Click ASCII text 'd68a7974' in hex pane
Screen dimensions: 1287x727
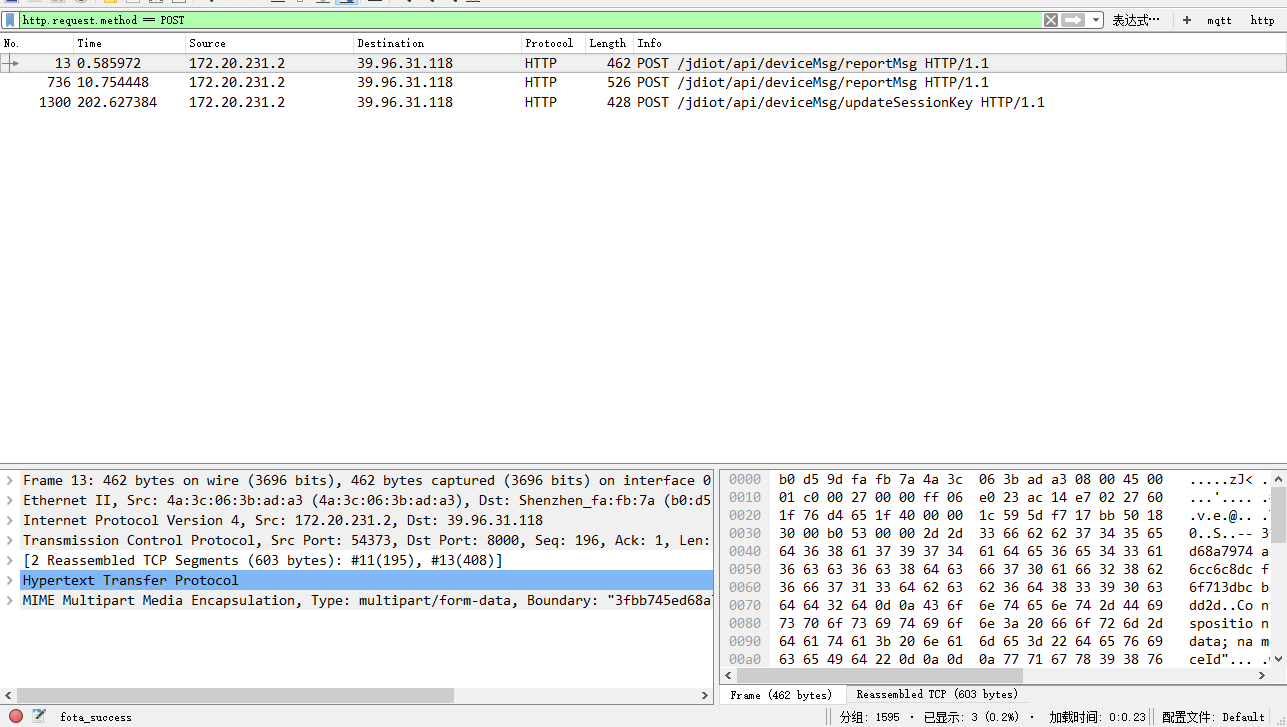(1221, 552)
